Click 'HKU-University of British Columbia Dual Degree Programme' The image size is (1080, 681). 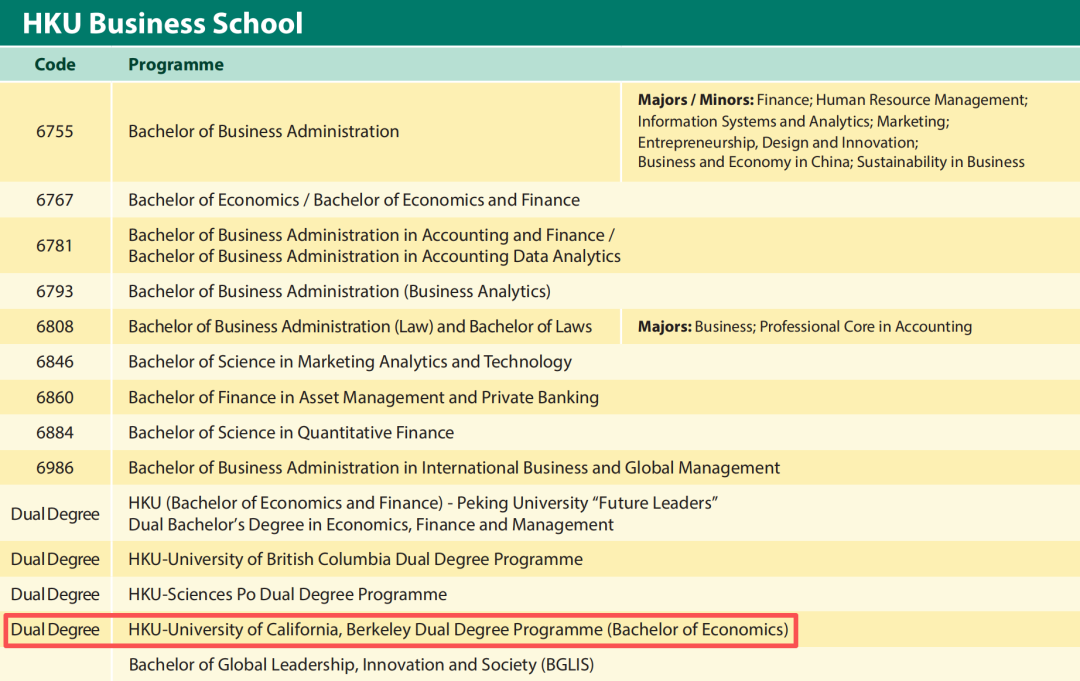(x=355, y=559)
